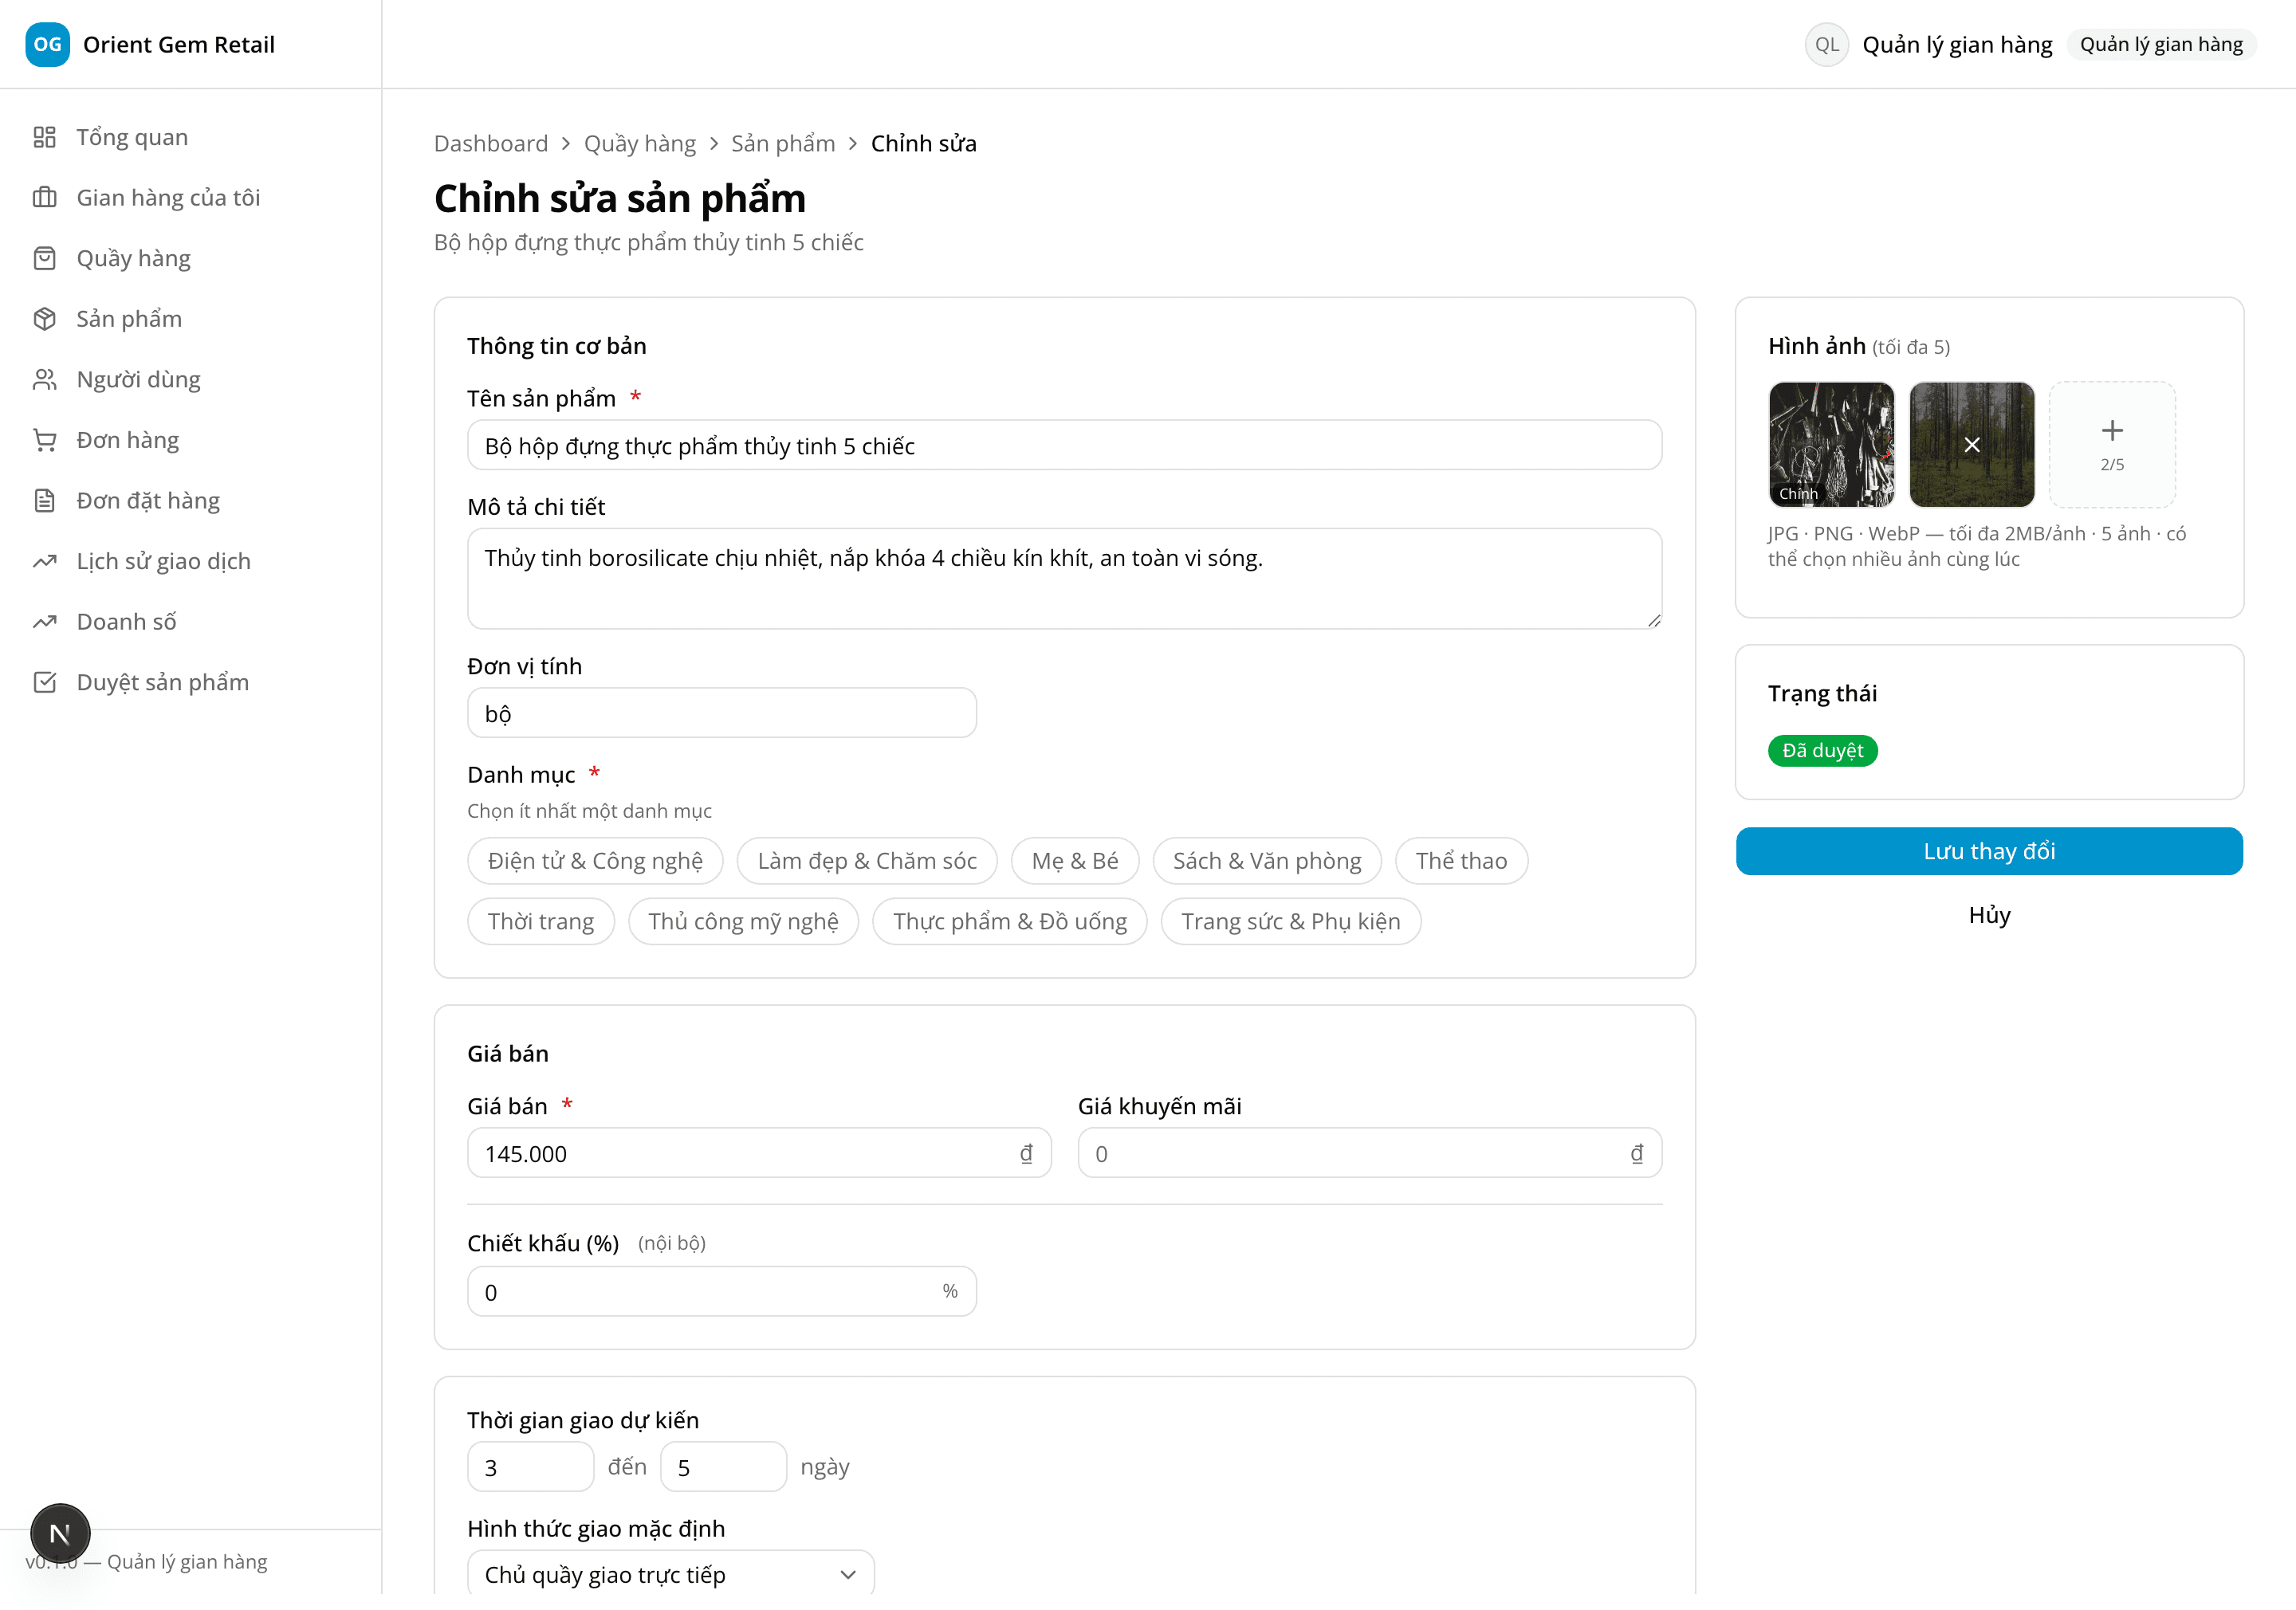Open the Next.js dev tools badge
Image resolution: width=2296 pixels, height=1610 pixels.
point(60,1533)
